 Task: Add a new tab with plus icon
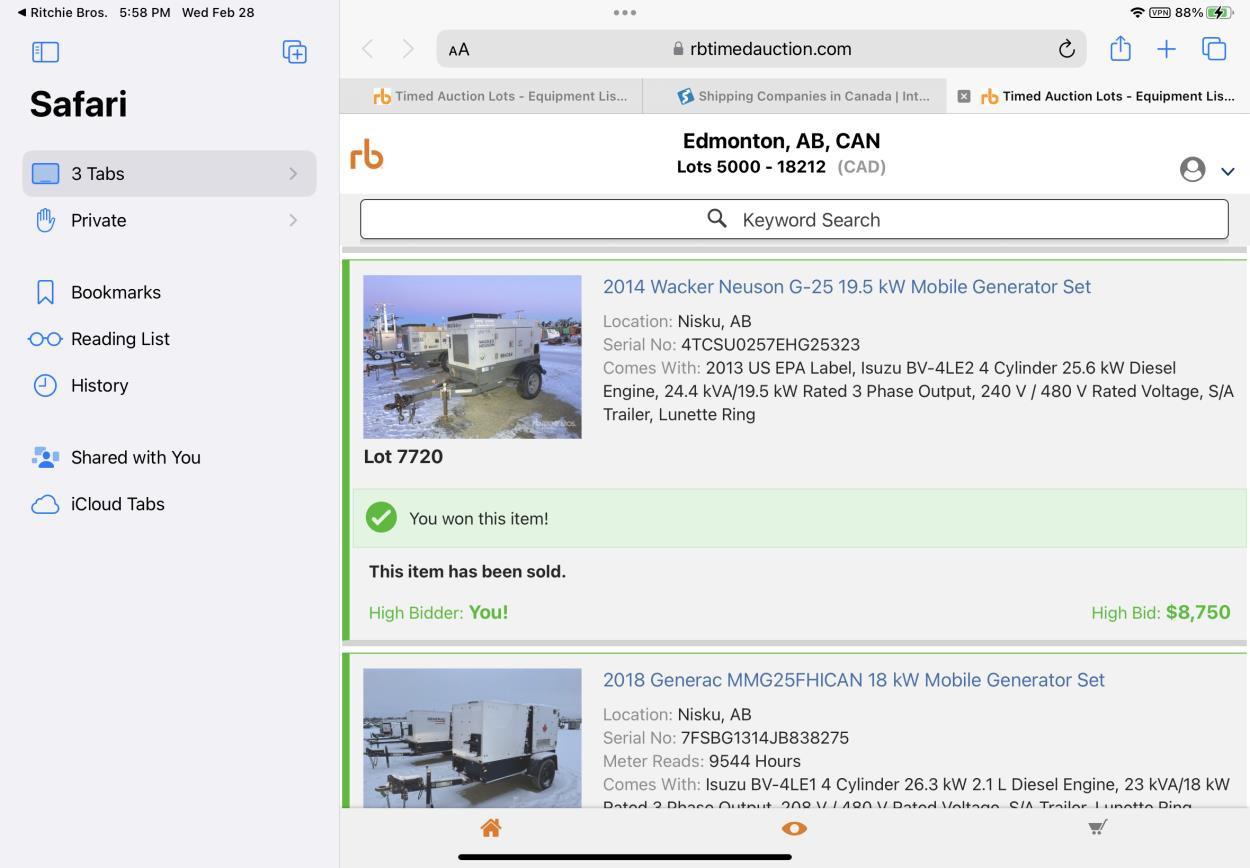(x=1166, y=49)
